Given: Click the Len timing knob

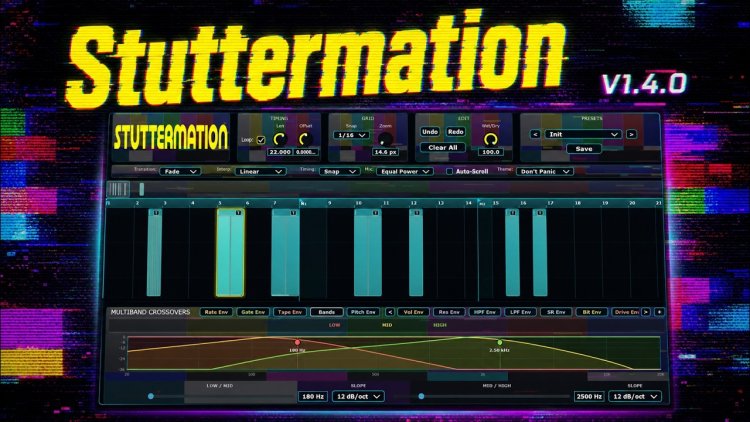Looking at the screenshot, I should click(x=280, y=139).
